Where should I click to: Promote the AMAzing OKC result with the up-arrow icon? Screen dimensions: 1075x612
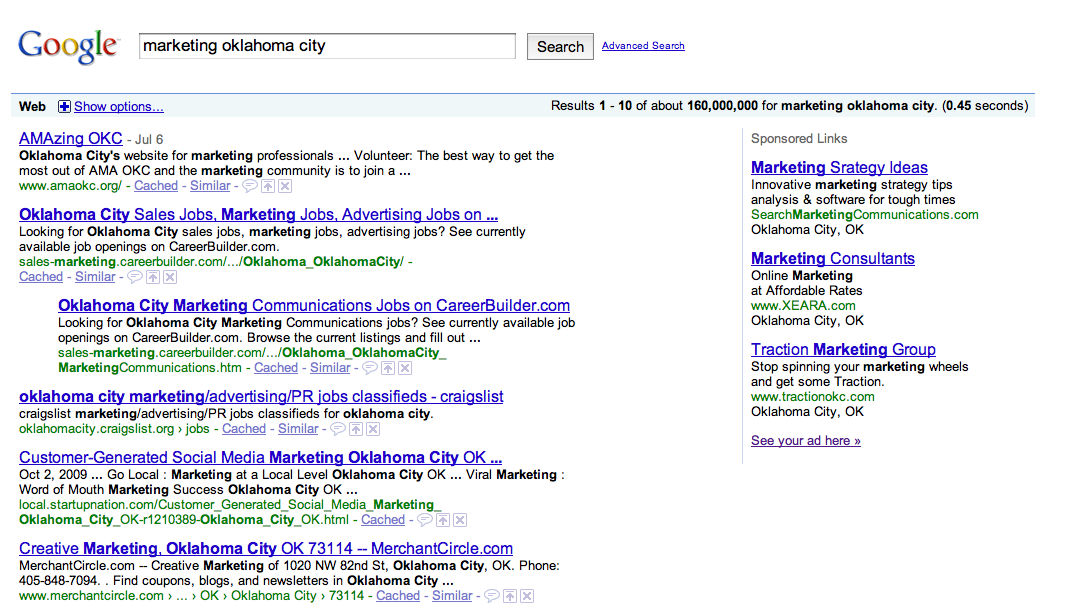click(268, 186)
